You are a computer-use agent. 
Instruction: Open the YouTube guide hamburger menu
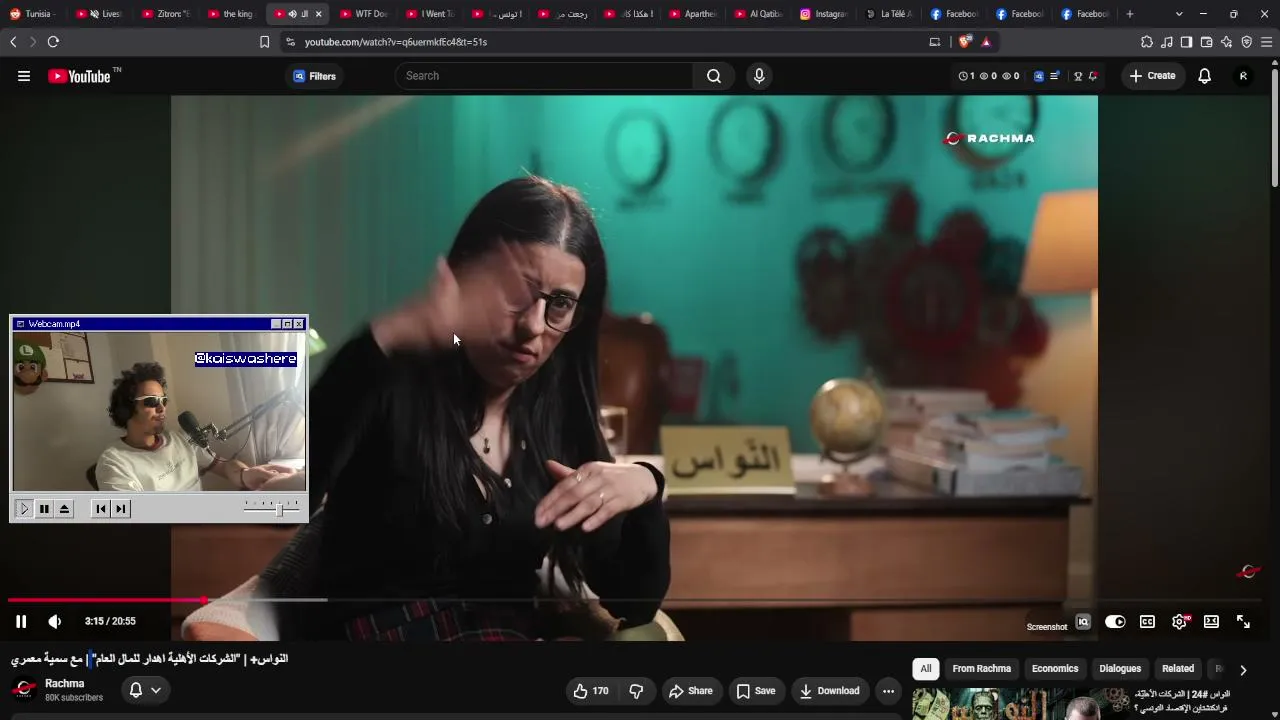click(x=24, y=76)
